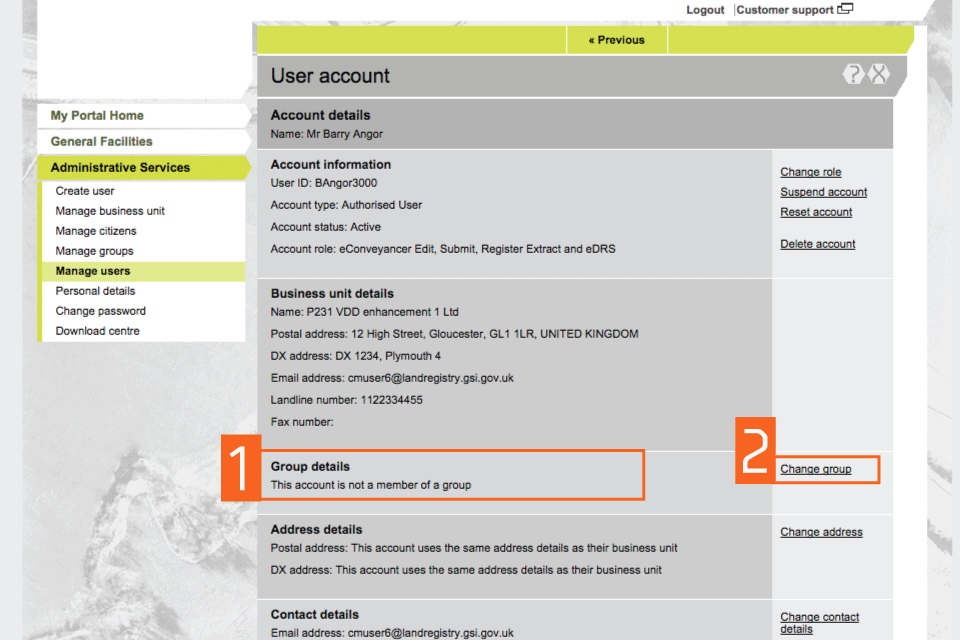Click the help question mark icon
The height and width of the screenshot is (640, 960).
853,74
